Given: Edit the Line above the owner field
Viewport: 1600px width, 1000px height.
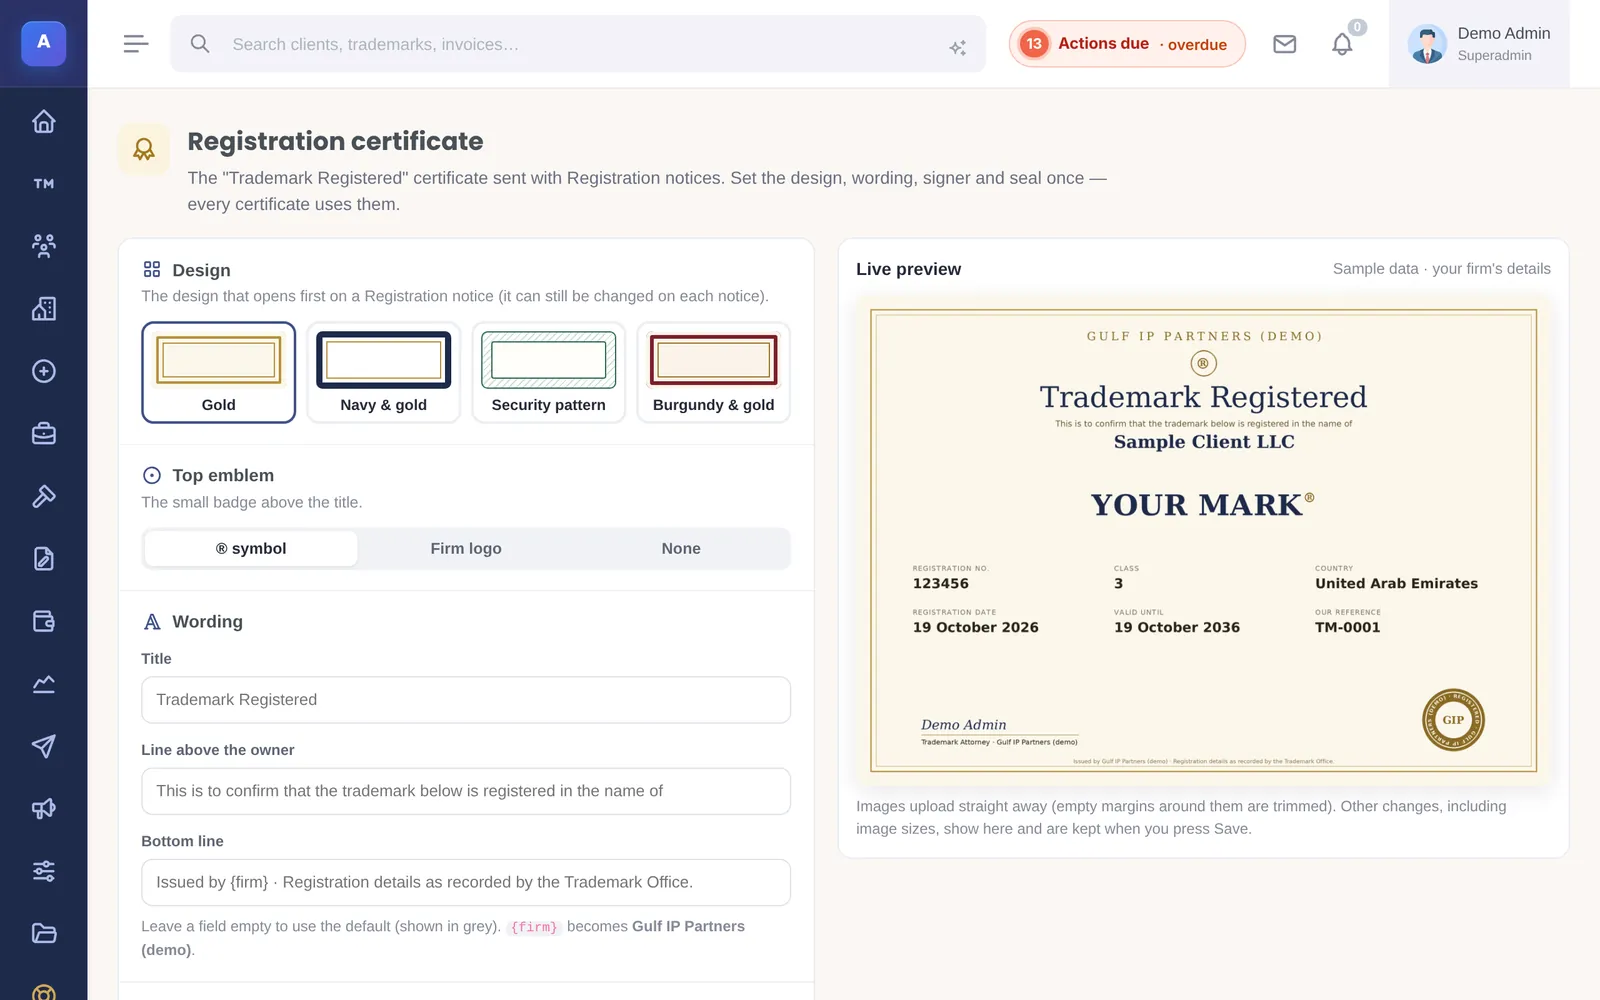Looking at the screenshot, I should pyautogui.click(x=466, y=791).
